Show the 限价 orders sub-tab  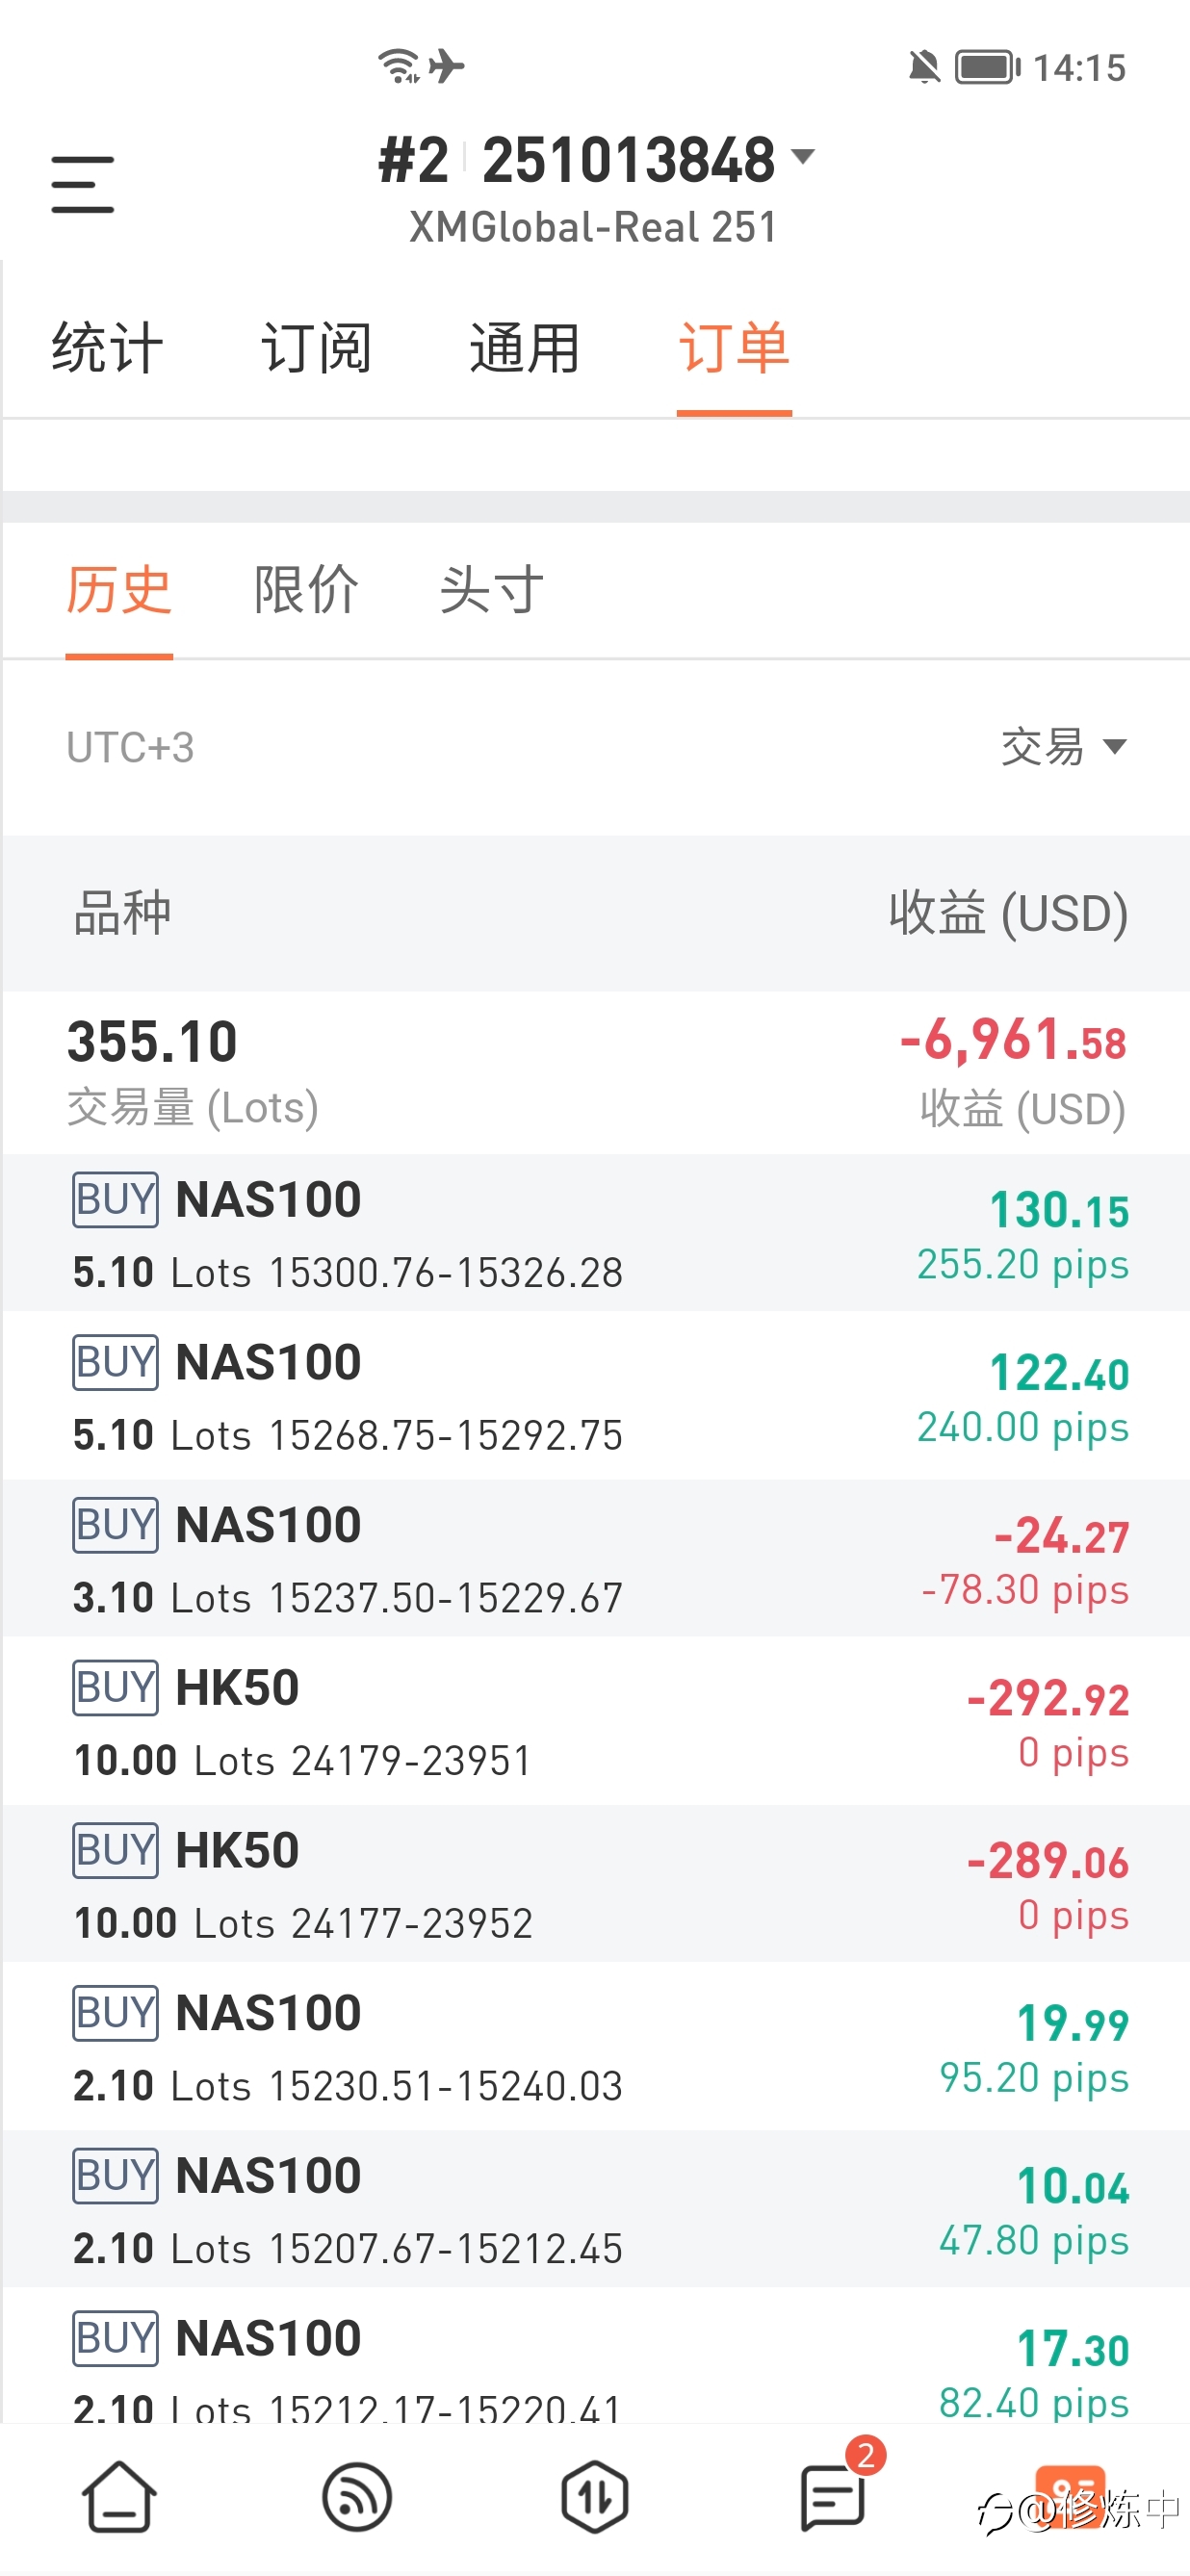pyautogui.click(x=306, y=589)
